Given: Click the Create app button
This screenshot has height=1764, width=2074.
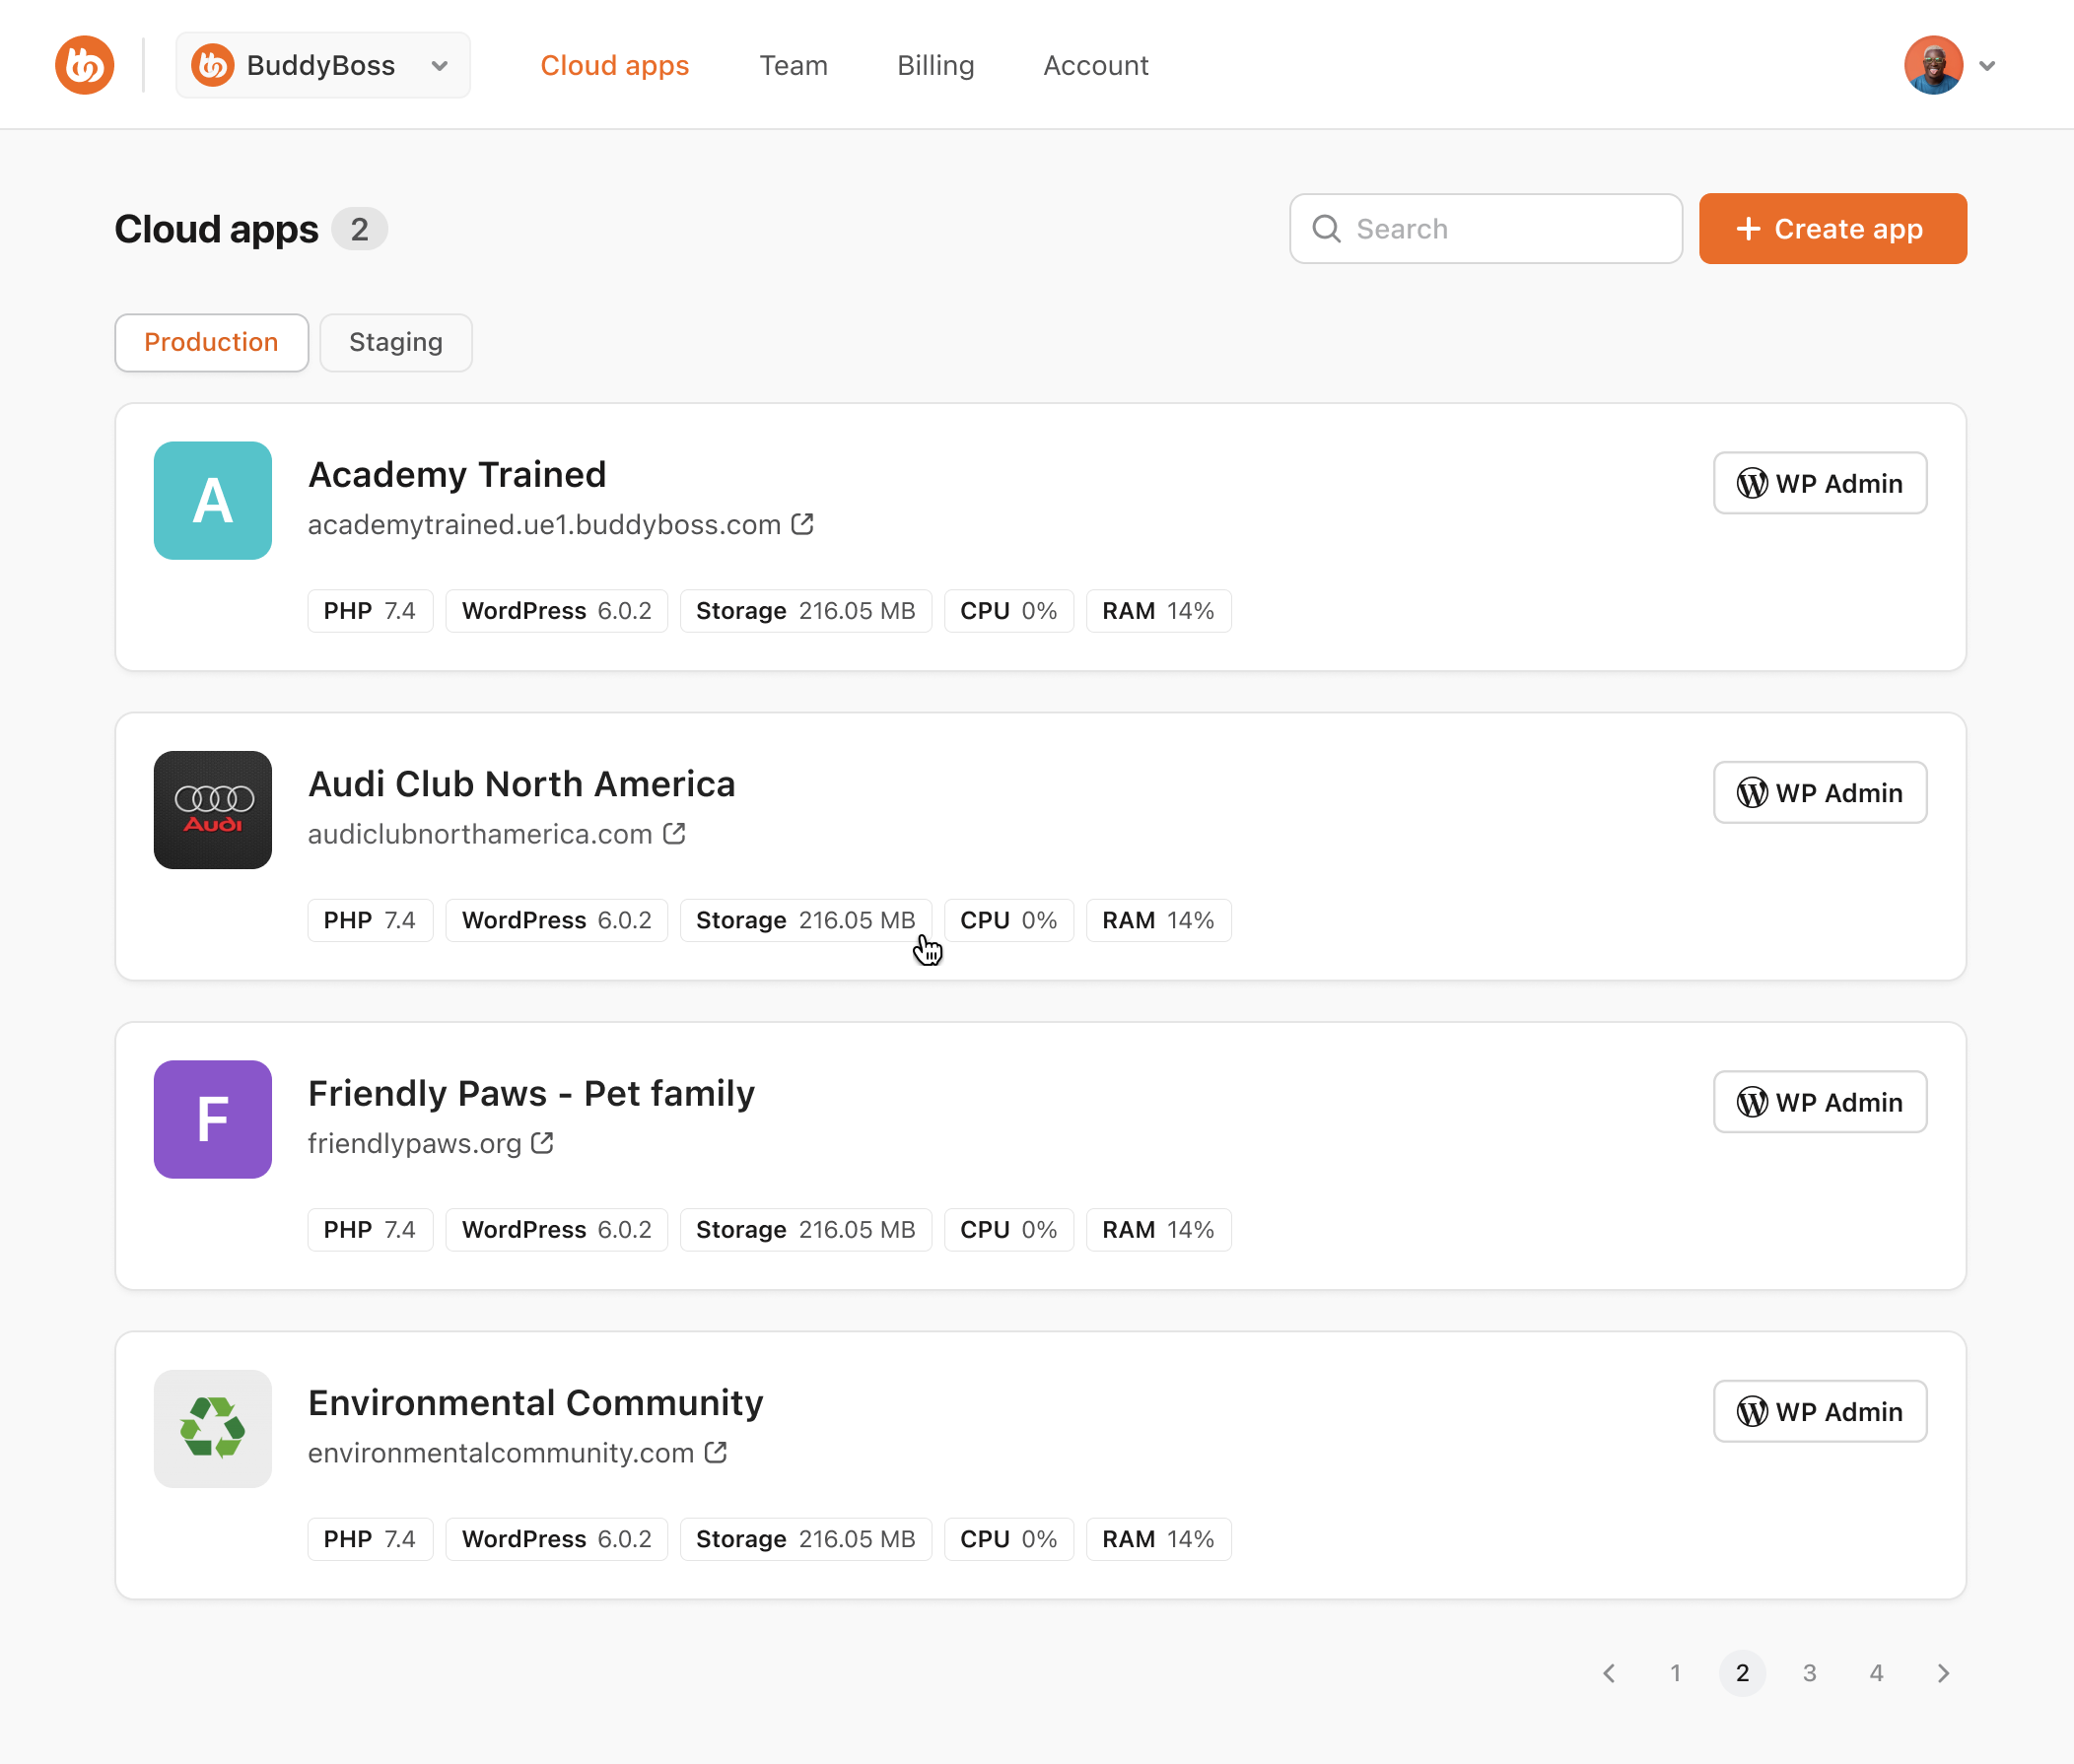Looking at the screenshot, I should pos(1832,229).
